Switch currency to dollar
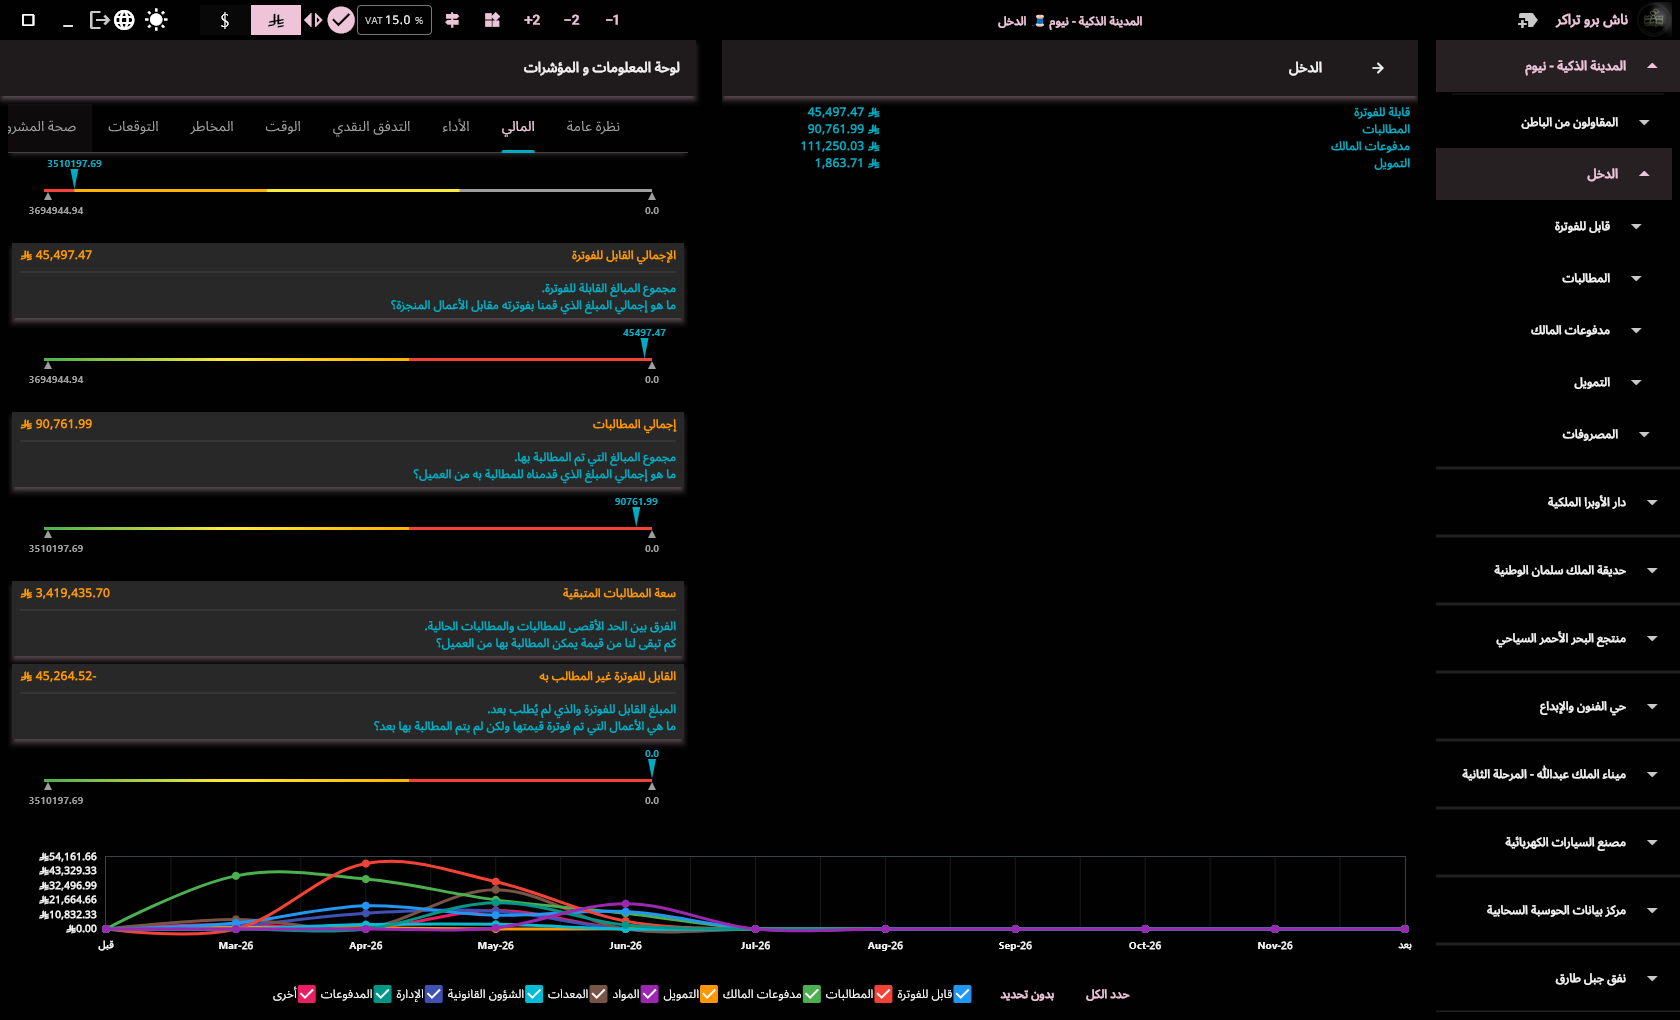The height and width of the screenshot is (1020, 1680). coord(225,20)
